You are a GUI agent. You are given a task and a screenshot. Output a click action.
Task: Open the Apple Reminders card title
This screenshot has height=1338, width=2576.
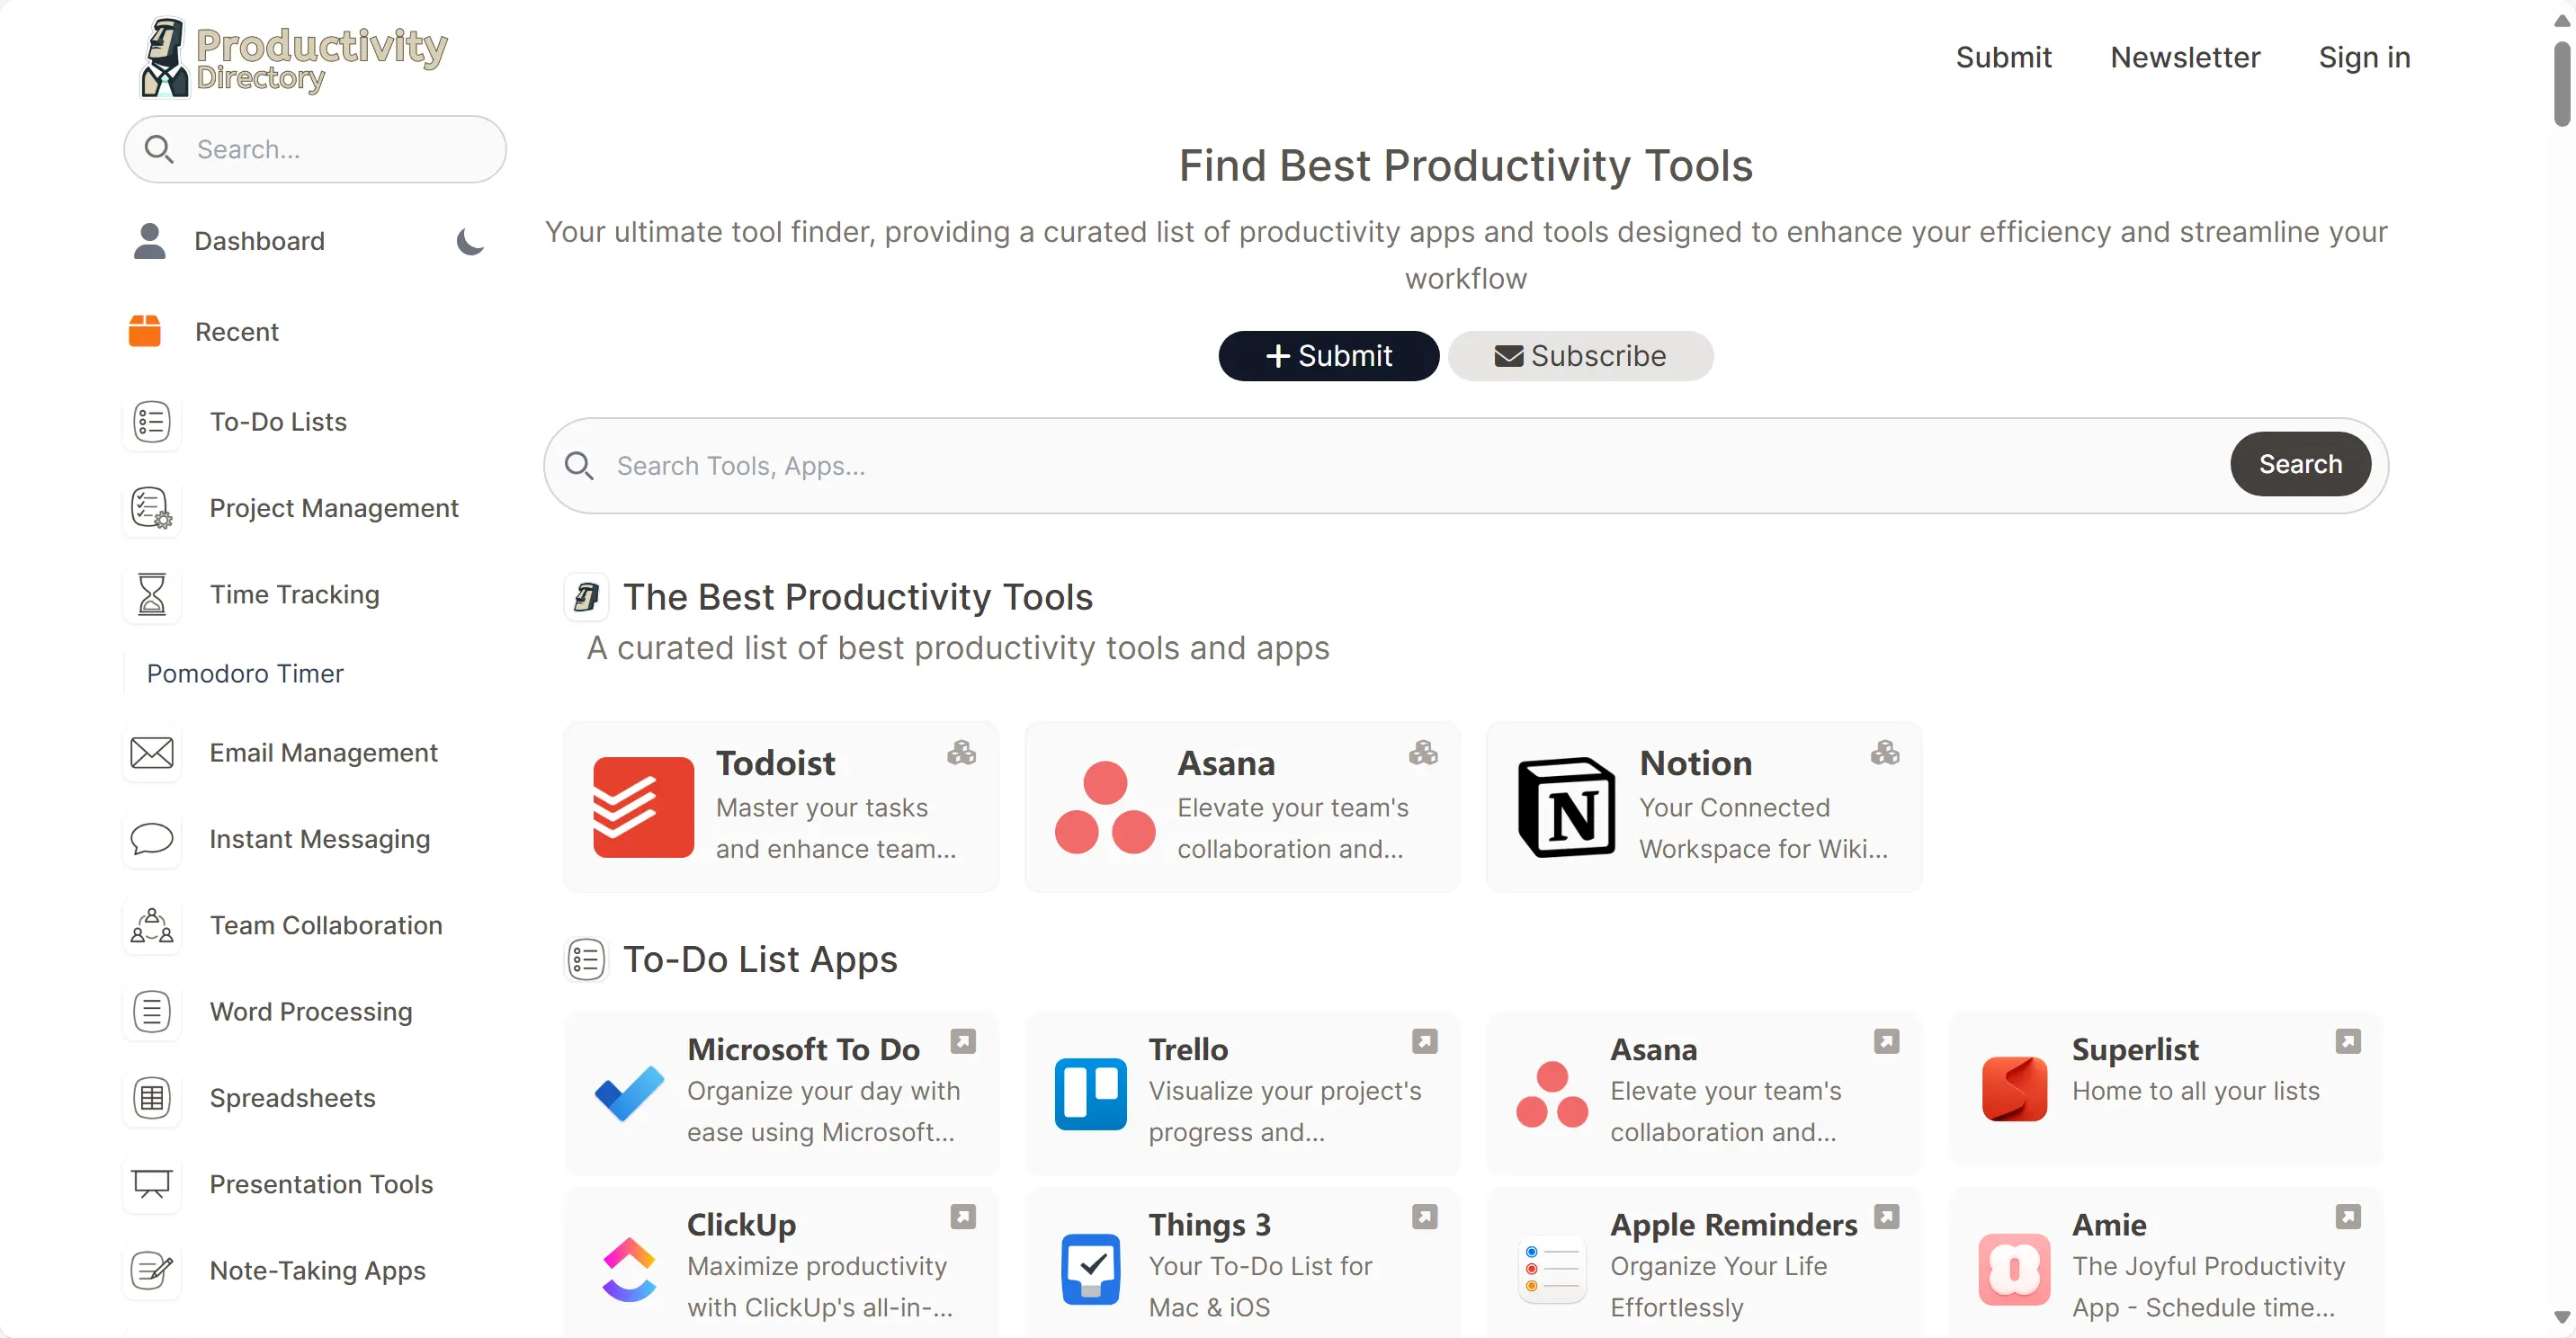[x=1734, y=1225]
